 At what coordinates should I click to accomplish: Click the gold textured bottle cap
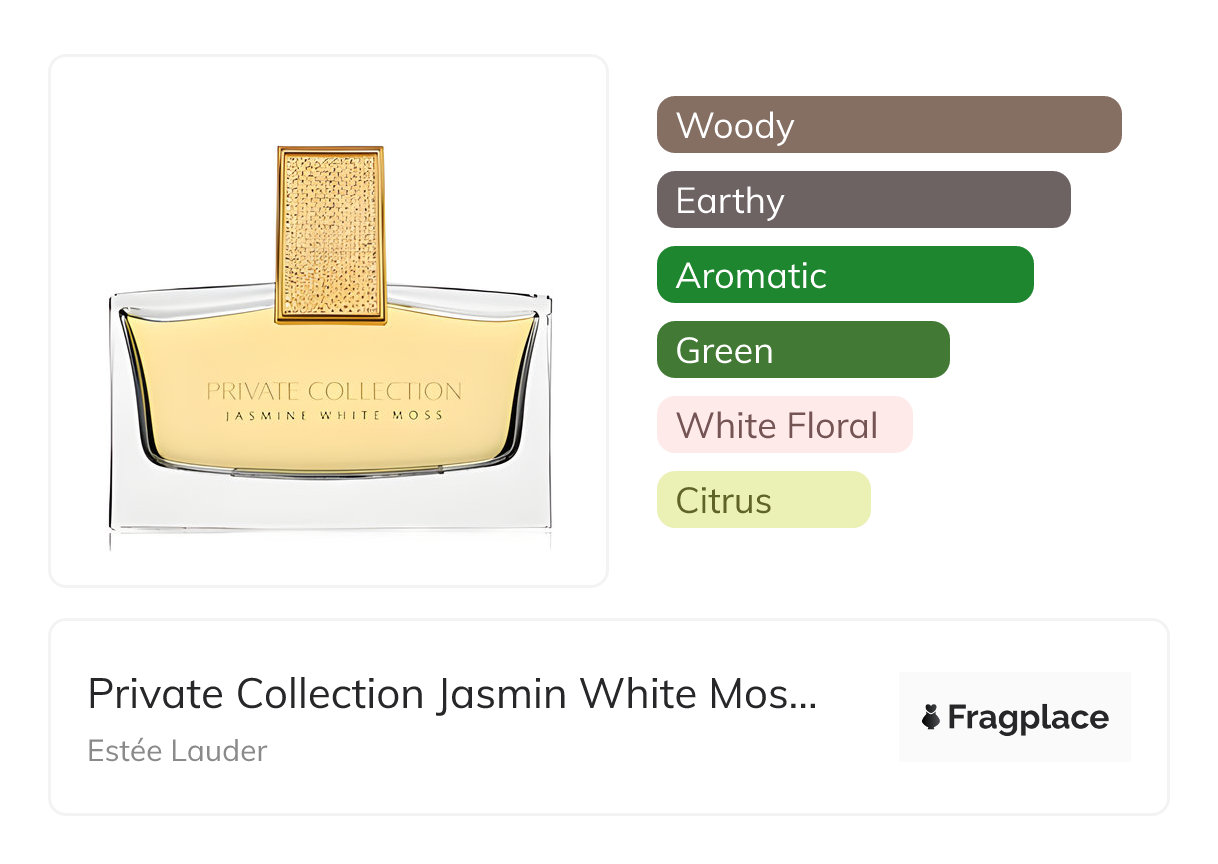click(x=331, y=235)
